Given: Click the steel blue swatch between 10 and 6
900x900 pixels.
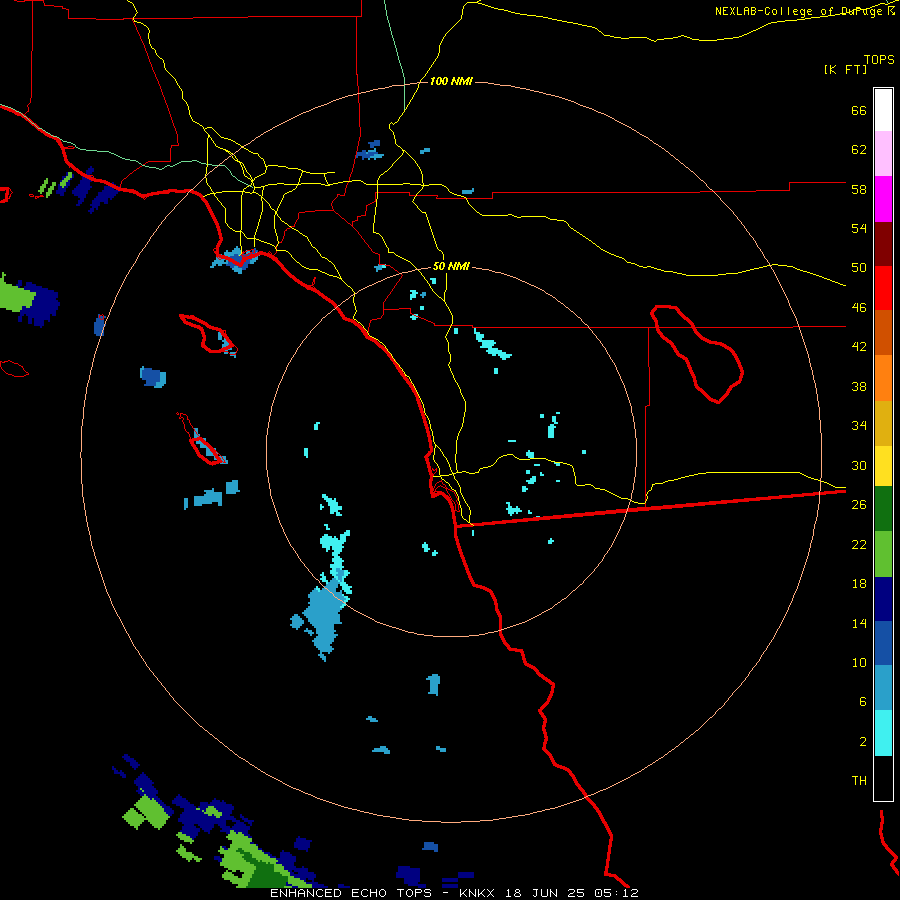Looking at the screenshot, I should click(x=883, y=688).
